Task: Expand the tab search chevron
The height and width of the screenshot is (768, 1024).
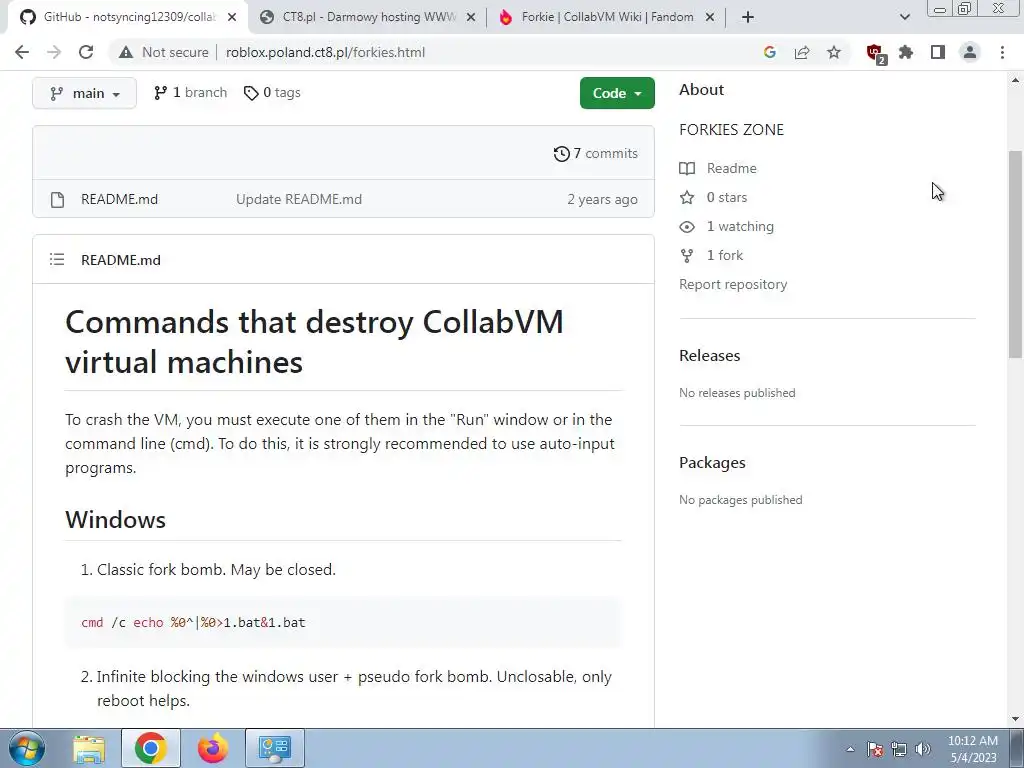Action: (904, 17)
